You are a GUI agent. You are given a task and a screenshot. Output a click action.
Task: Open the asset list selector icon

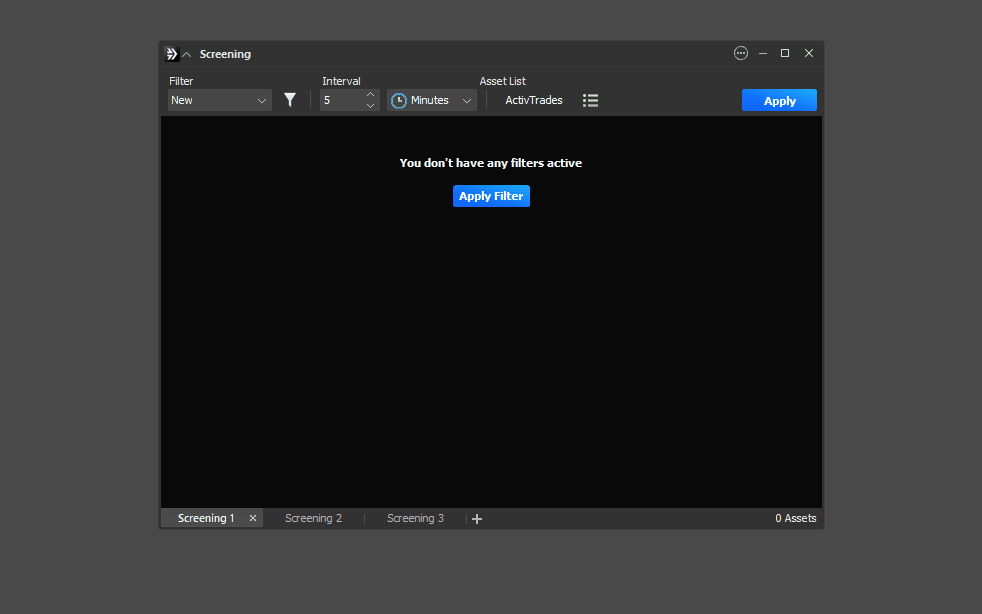point(590,100)
